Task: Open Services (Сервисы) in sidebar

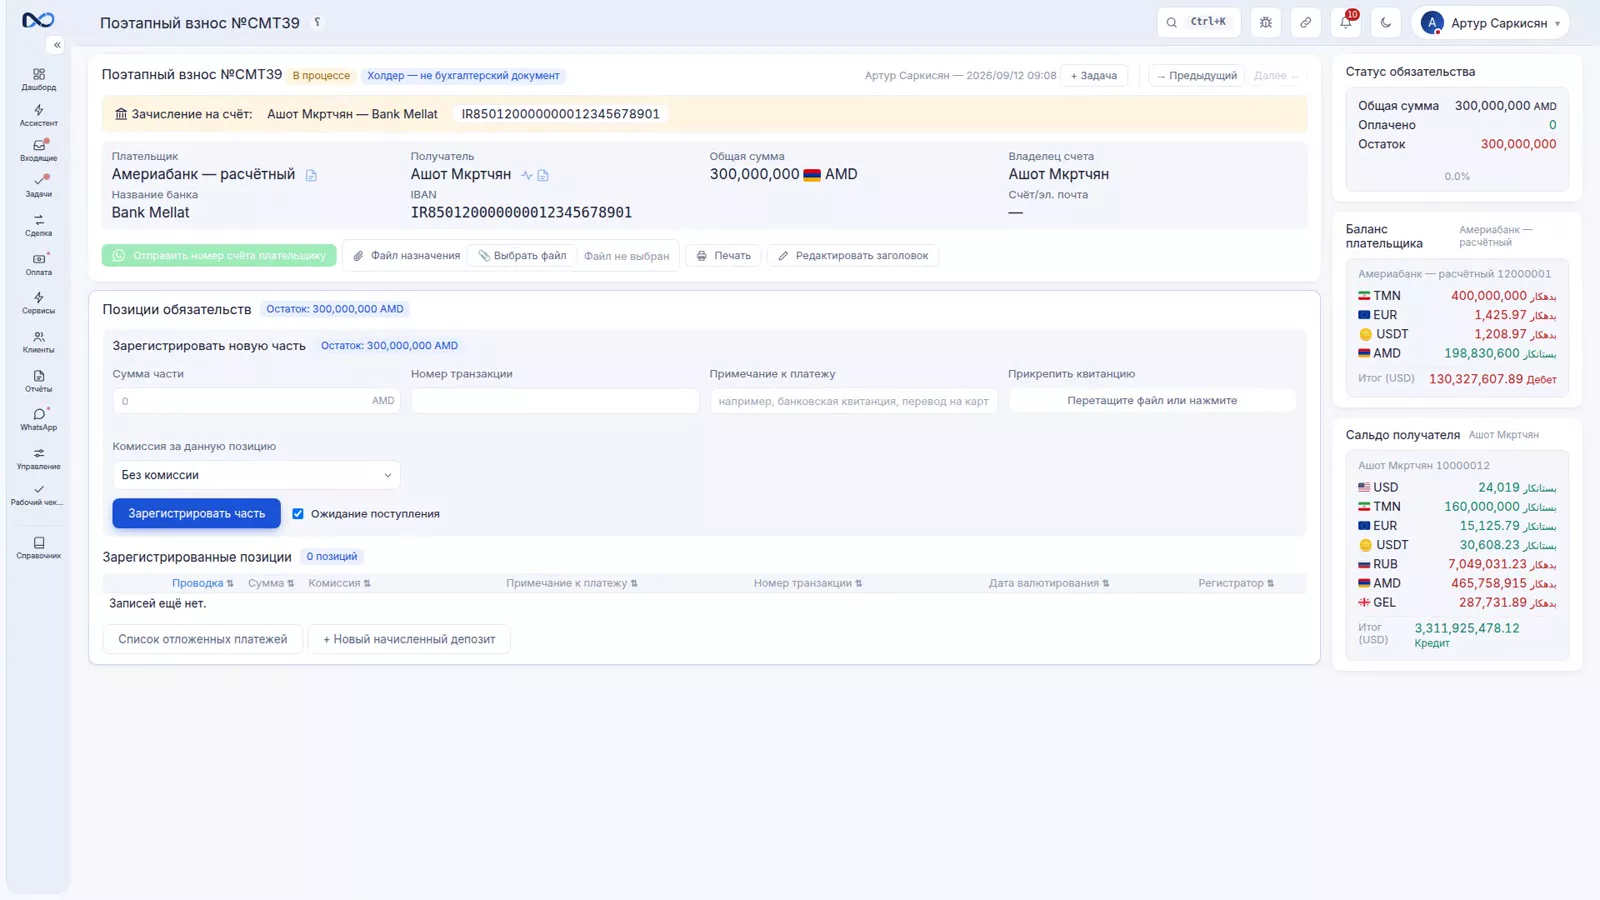Action: (38, 303)
